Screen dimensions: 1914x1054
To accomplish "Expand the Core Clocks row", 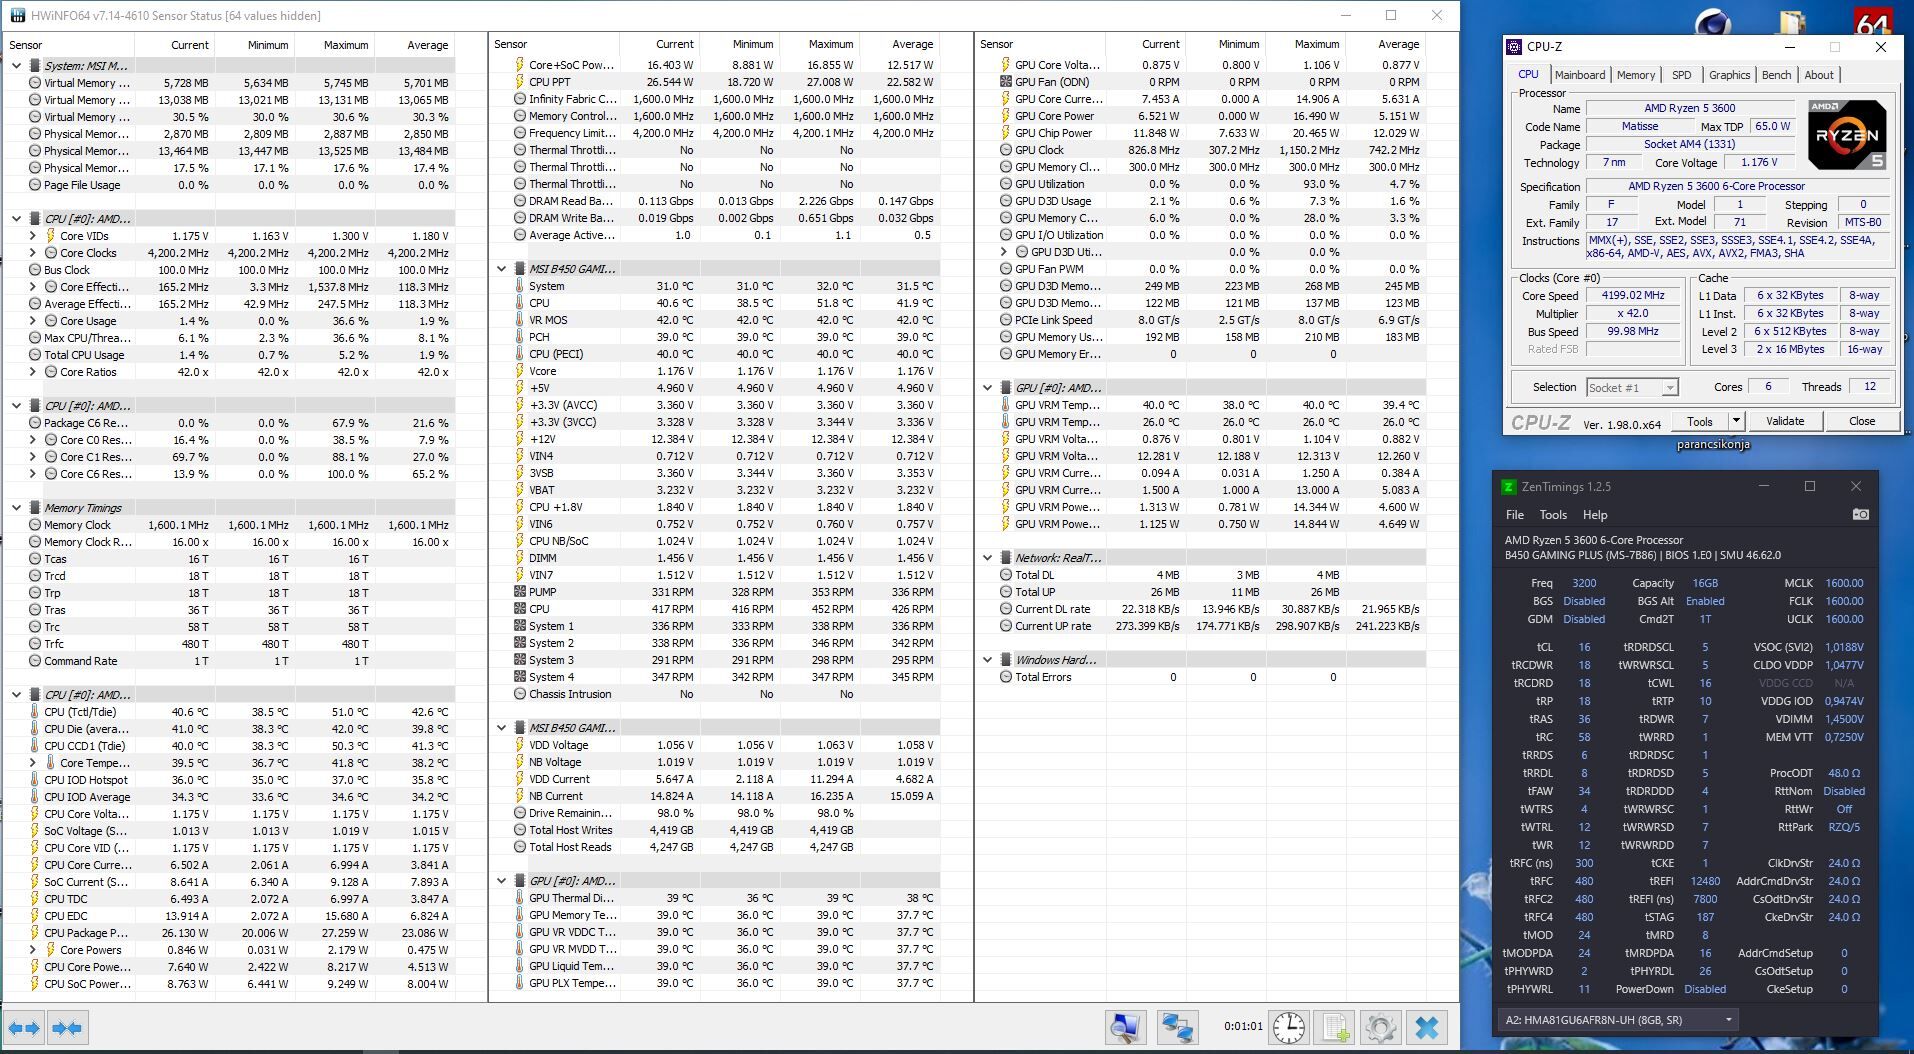I will (x=33, y=253).
